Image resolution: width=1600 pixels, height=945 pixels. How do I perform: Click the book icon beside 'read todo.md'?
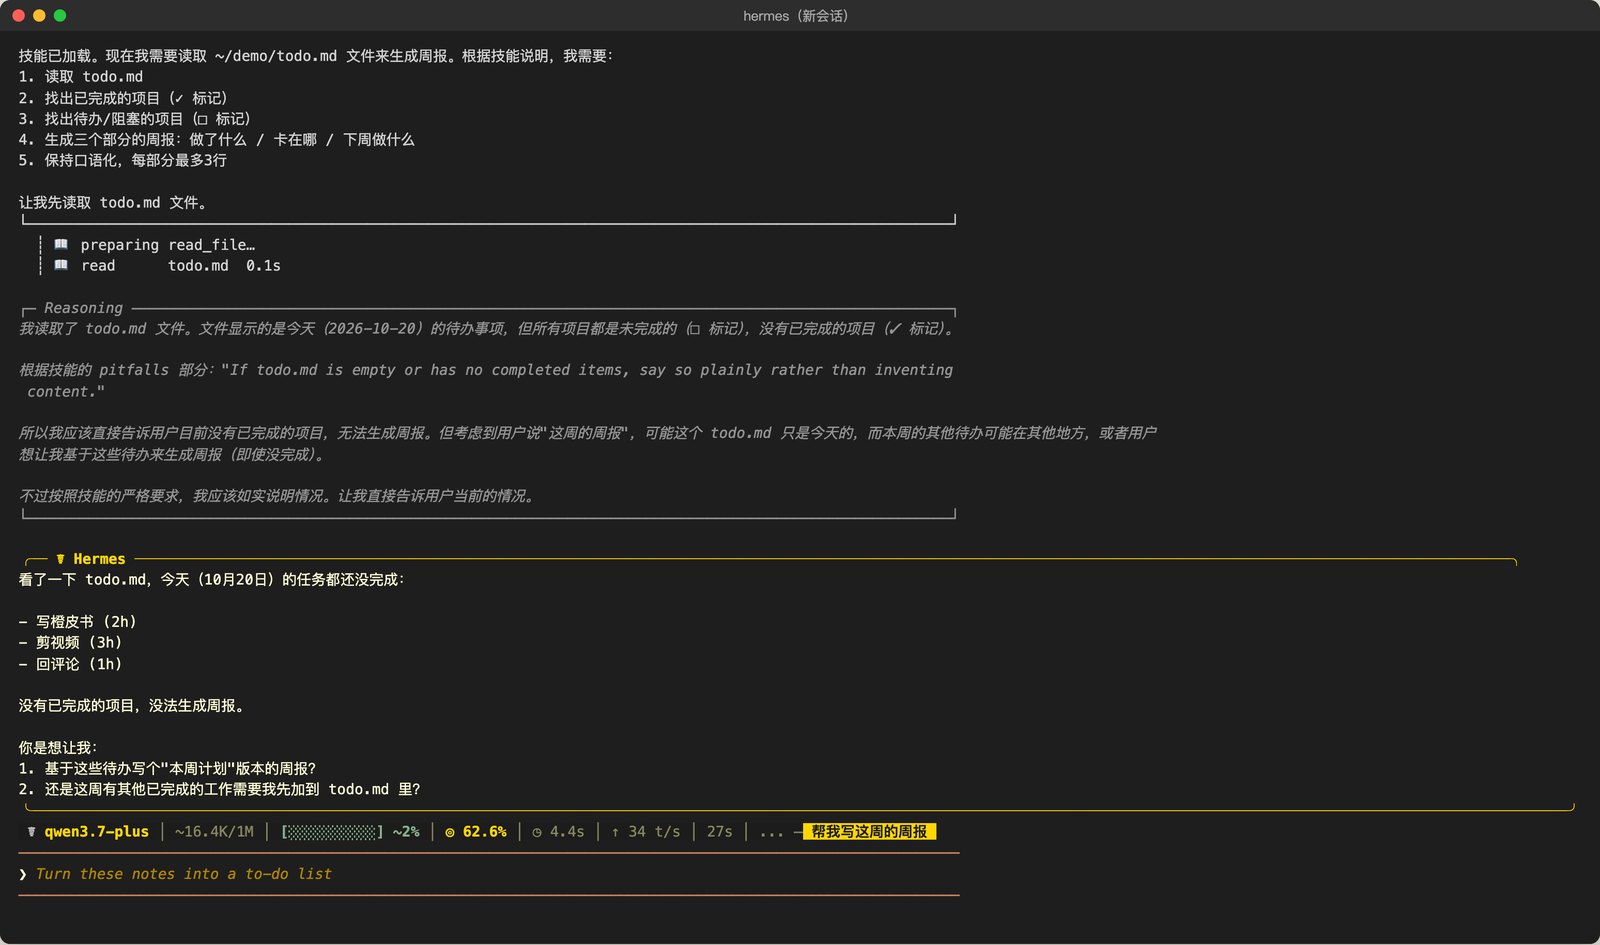click(61, 265)
